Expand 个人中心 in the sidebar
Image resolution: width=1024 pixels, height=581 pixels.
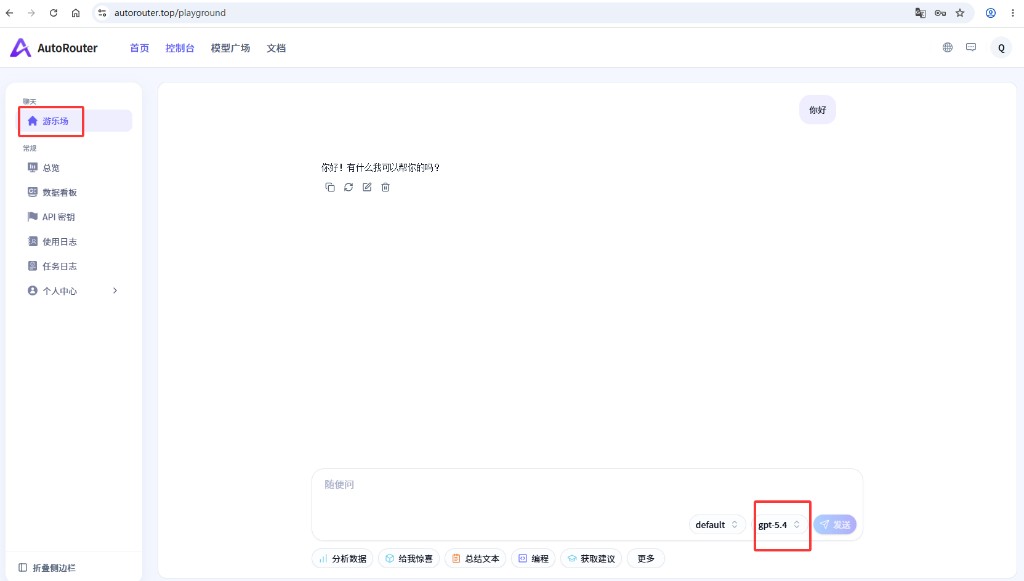click(75, 290)
